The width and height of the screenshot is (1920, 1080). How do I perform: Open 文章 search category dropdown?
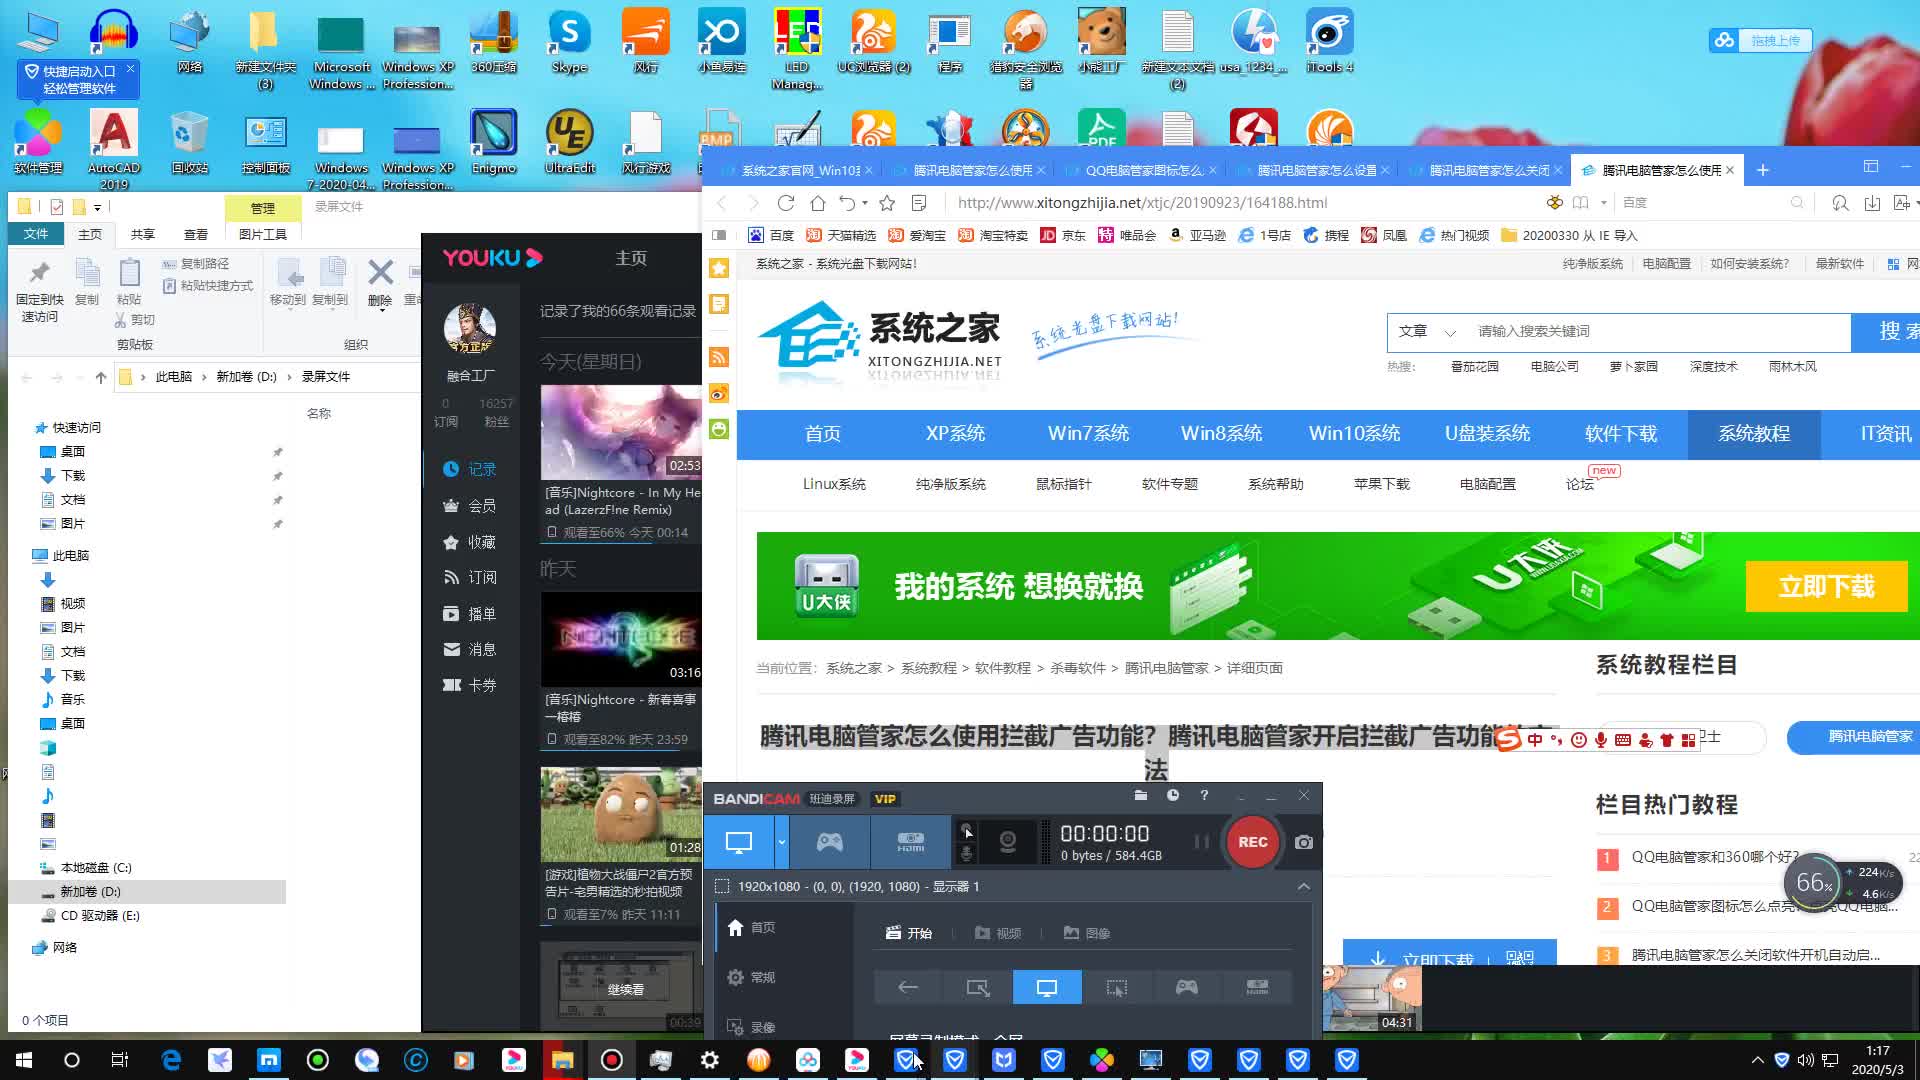coord(1427,331)
